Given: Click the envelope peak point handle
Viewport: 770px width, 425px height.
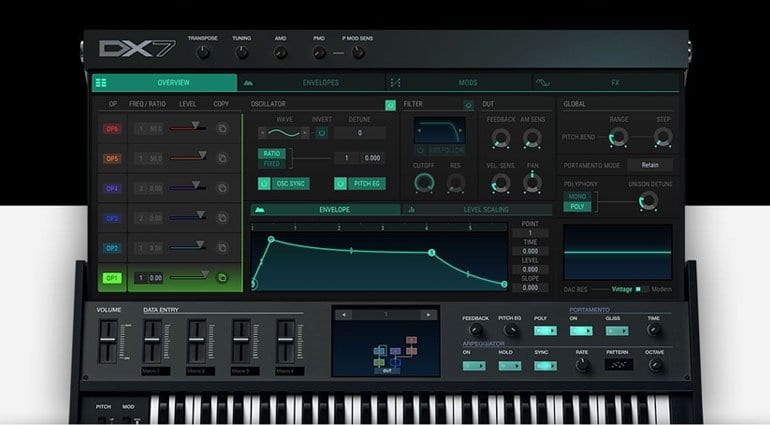Looking at the screenshot, I should [x=271, y=239].
